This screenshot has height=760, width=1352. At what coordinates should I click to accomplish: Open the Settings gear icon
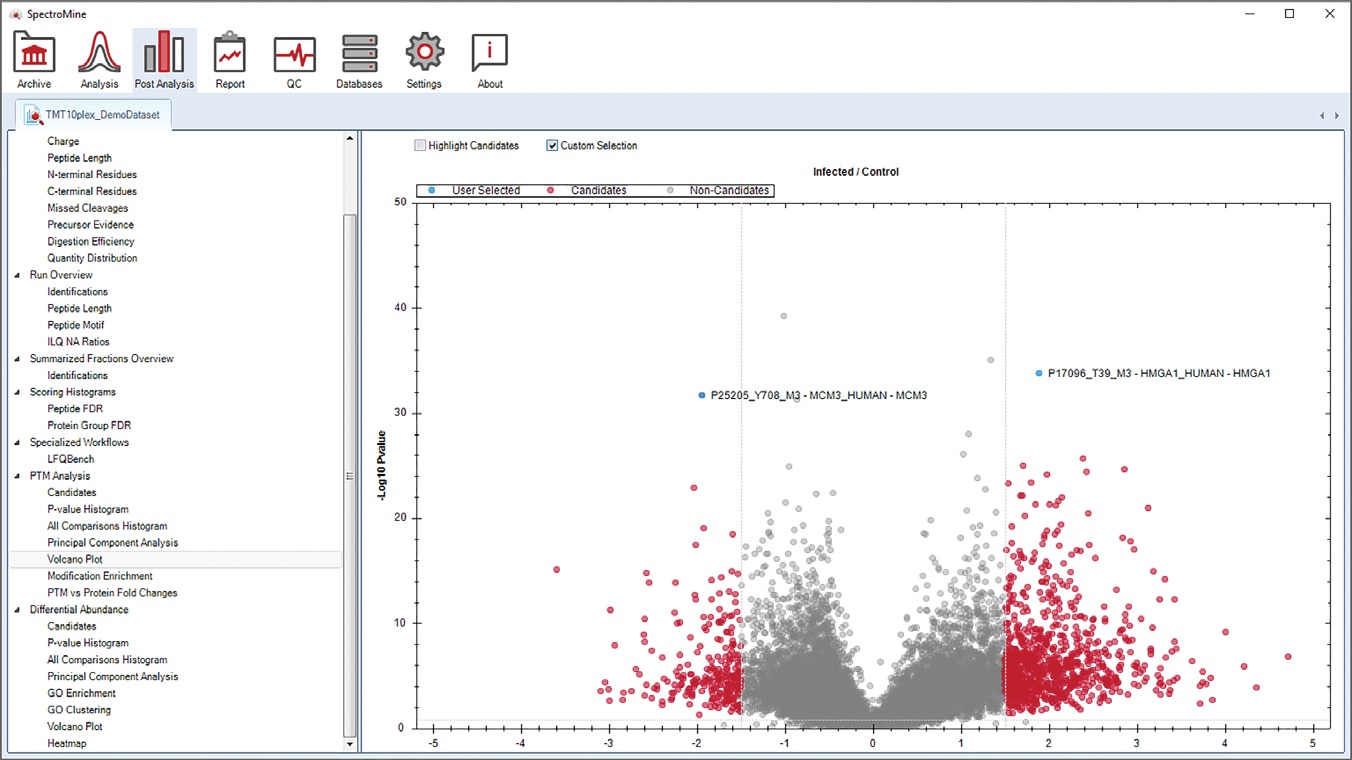[x=424, y=60]
